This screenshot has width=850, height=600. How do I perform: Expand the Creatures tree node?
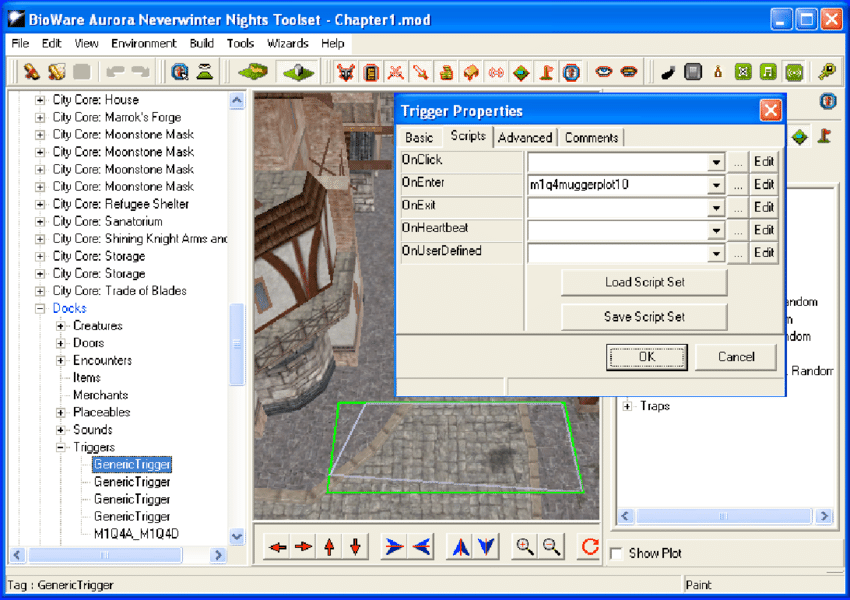pyautogui.click(x=61, y=326)
